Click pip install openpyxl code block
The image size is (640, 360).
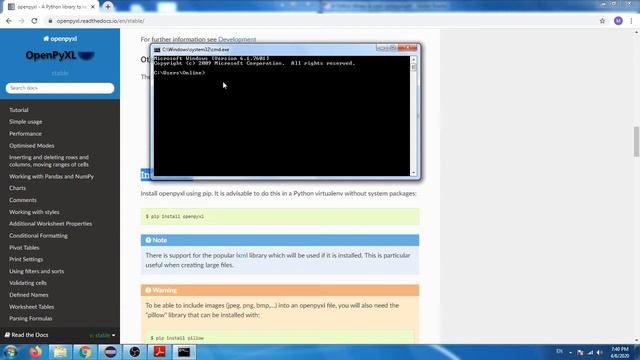280,216
